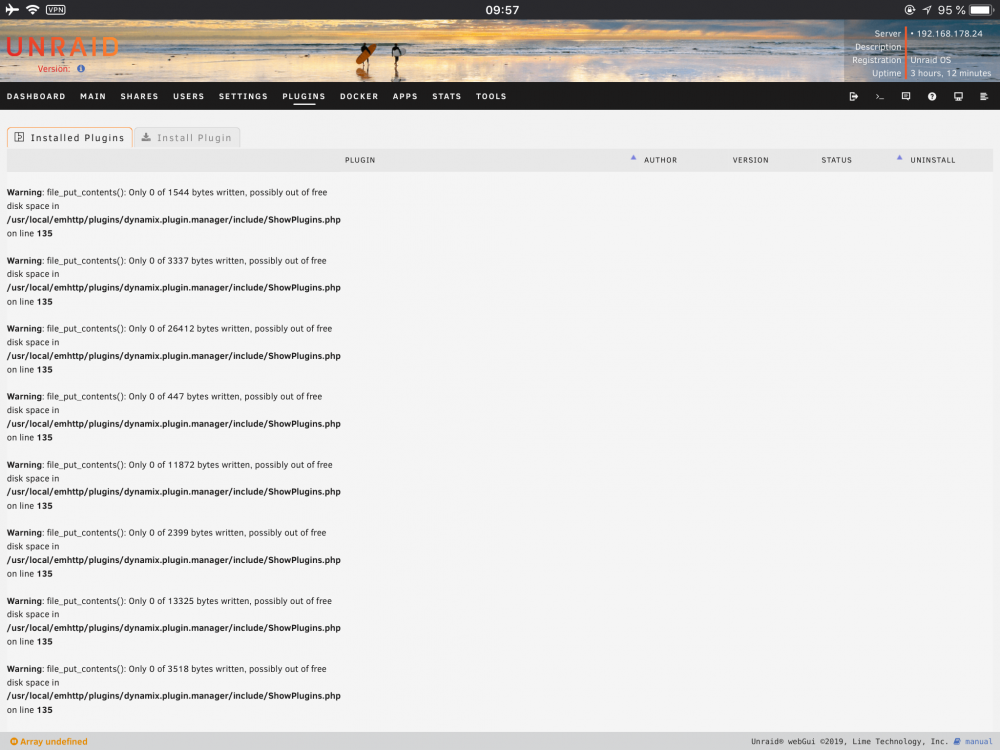Click the warning mentioning 3337 bytes
The image size is (1000, 750).
coord(173,281)
